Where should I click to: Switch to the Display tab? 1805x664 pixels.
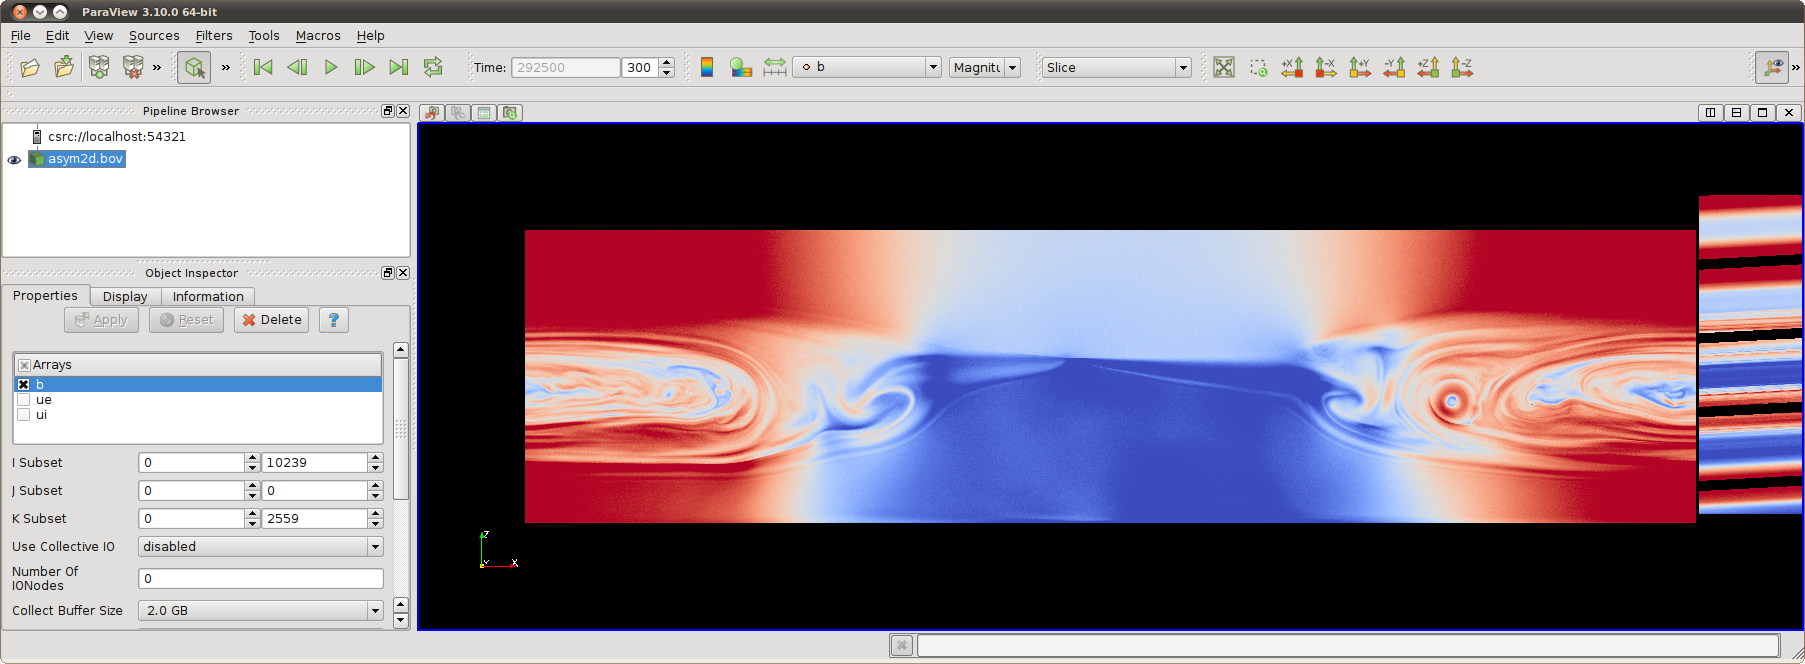click(x=125, y=296)
